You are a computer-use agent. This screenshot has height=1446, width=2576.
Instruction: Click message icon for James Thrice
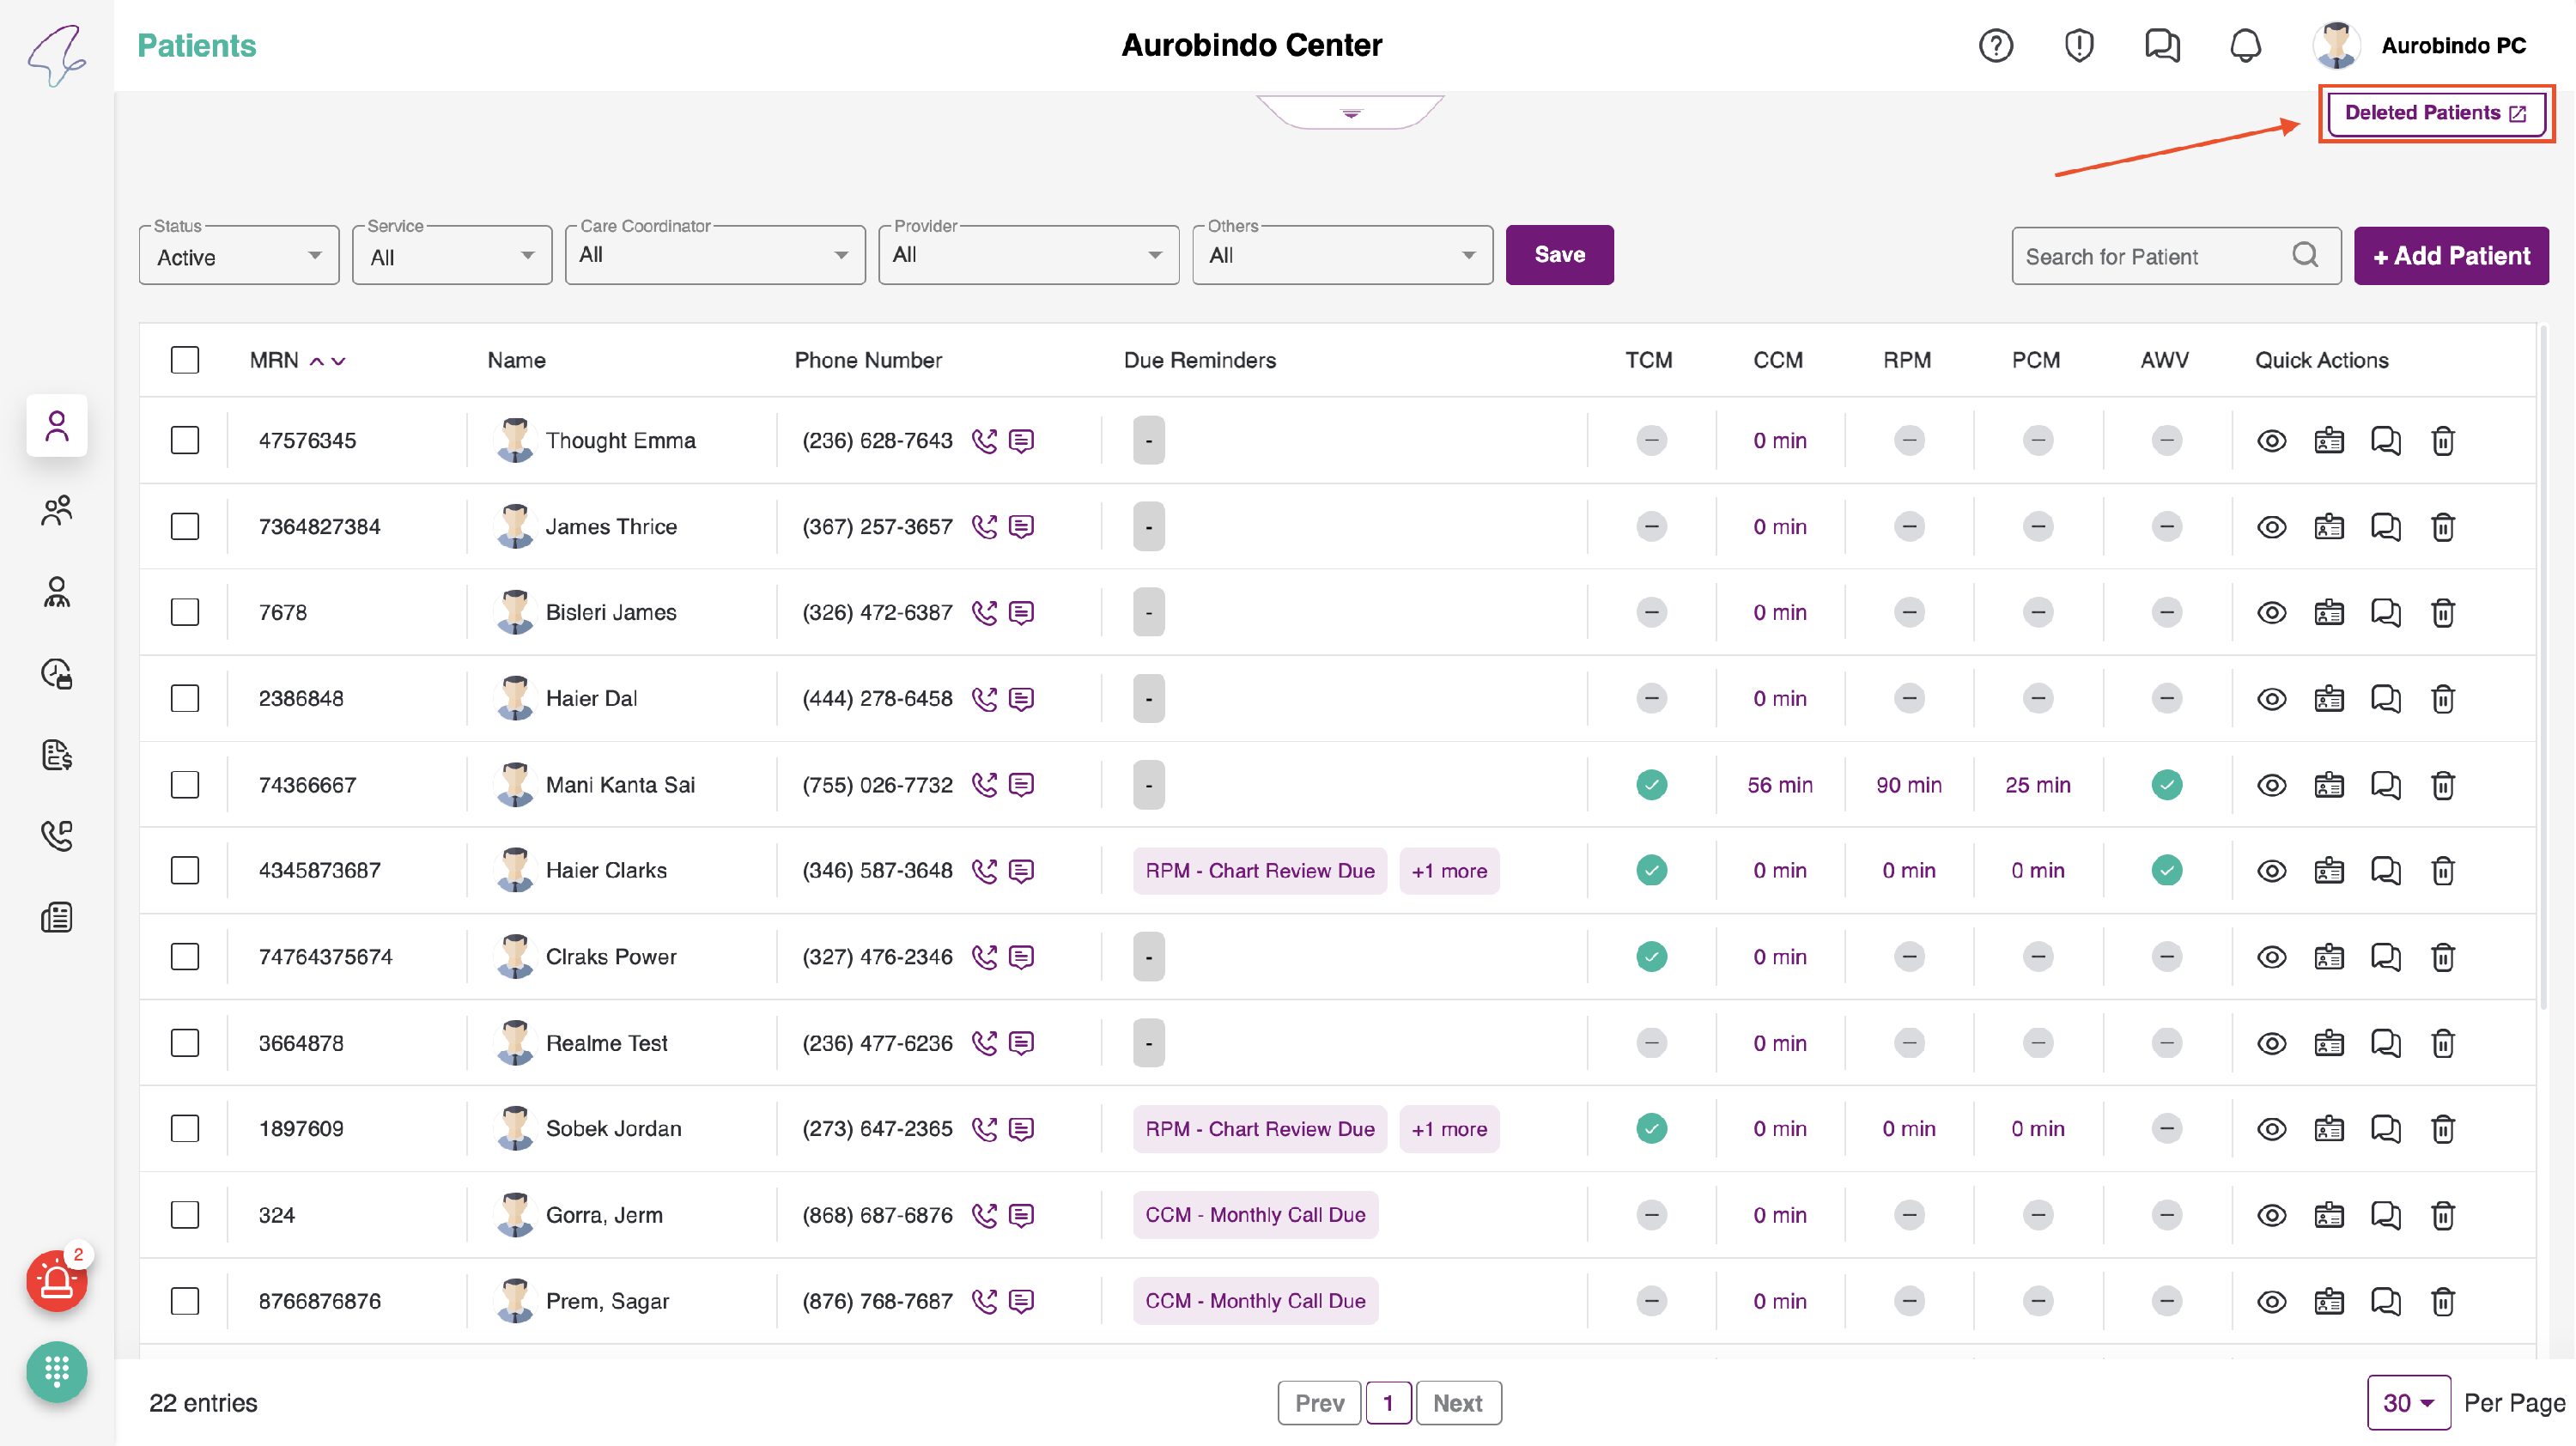[x=1021, y=527]
